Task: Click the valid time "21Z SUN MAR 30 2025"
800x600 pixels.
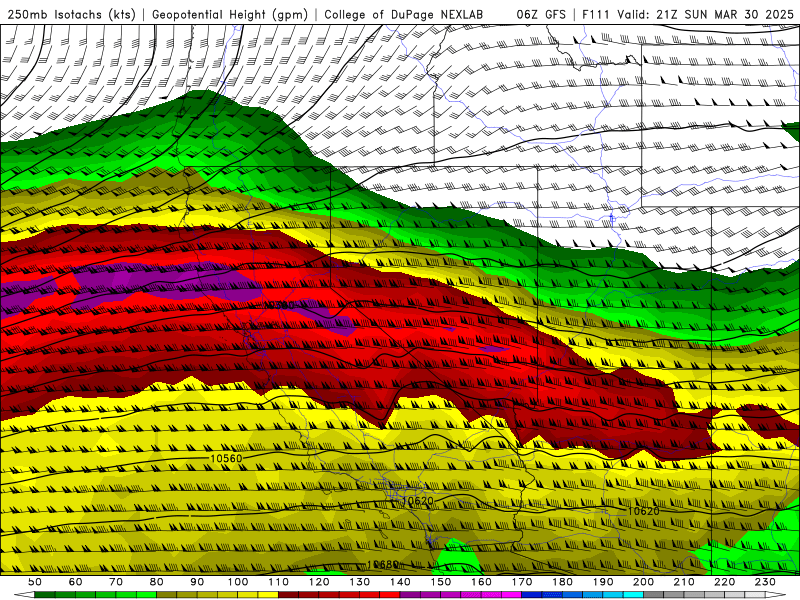Action: point(725,14)
